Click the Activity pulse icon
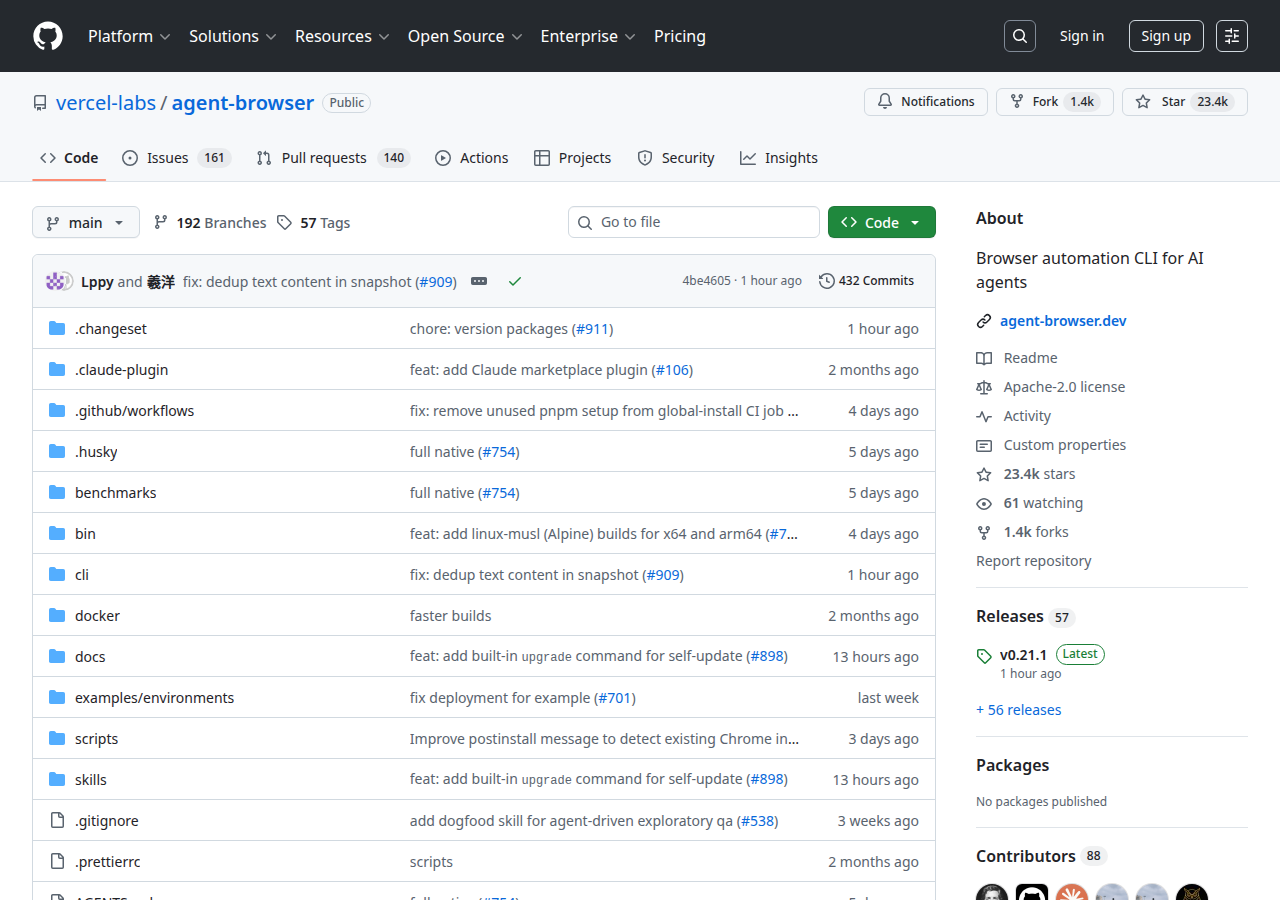 (x=984, y=415)
